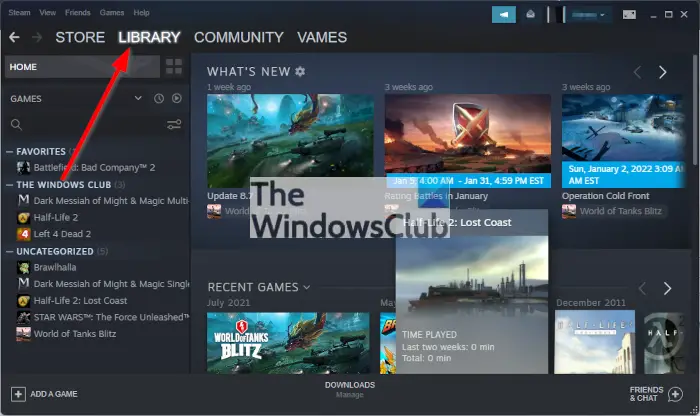This screenshot has height=416, width=700.
Task: Select Dark Messiah Might & Magic Single
Action: click(x=111, y=284)
